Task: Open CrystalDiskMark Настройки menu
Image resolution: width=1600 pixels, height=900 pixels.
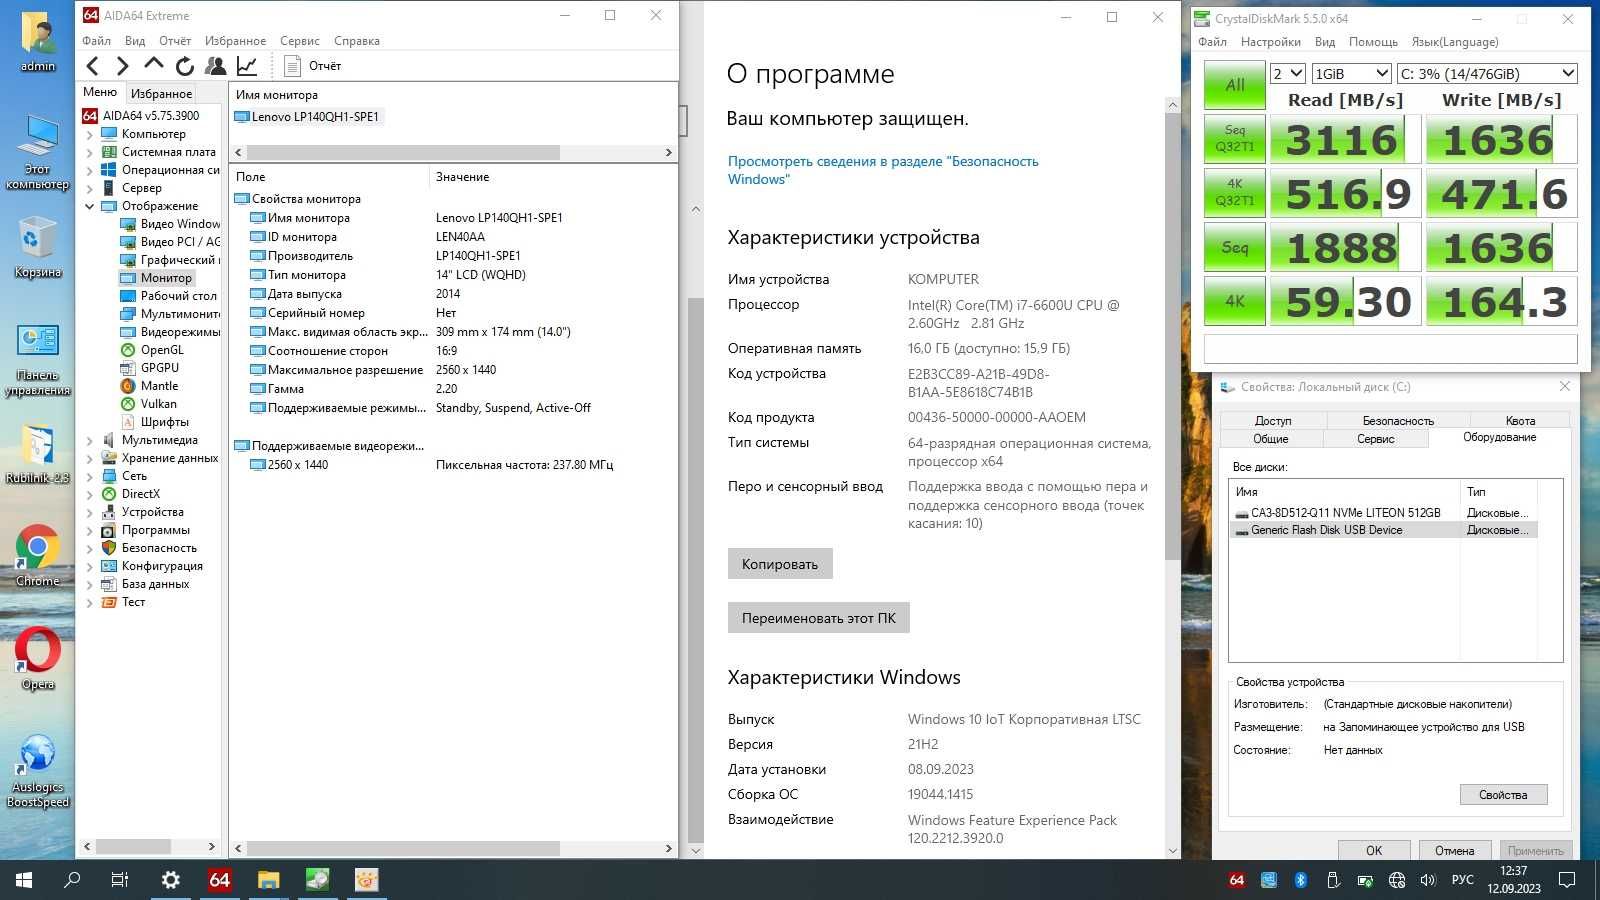Action: [1270, 42]
